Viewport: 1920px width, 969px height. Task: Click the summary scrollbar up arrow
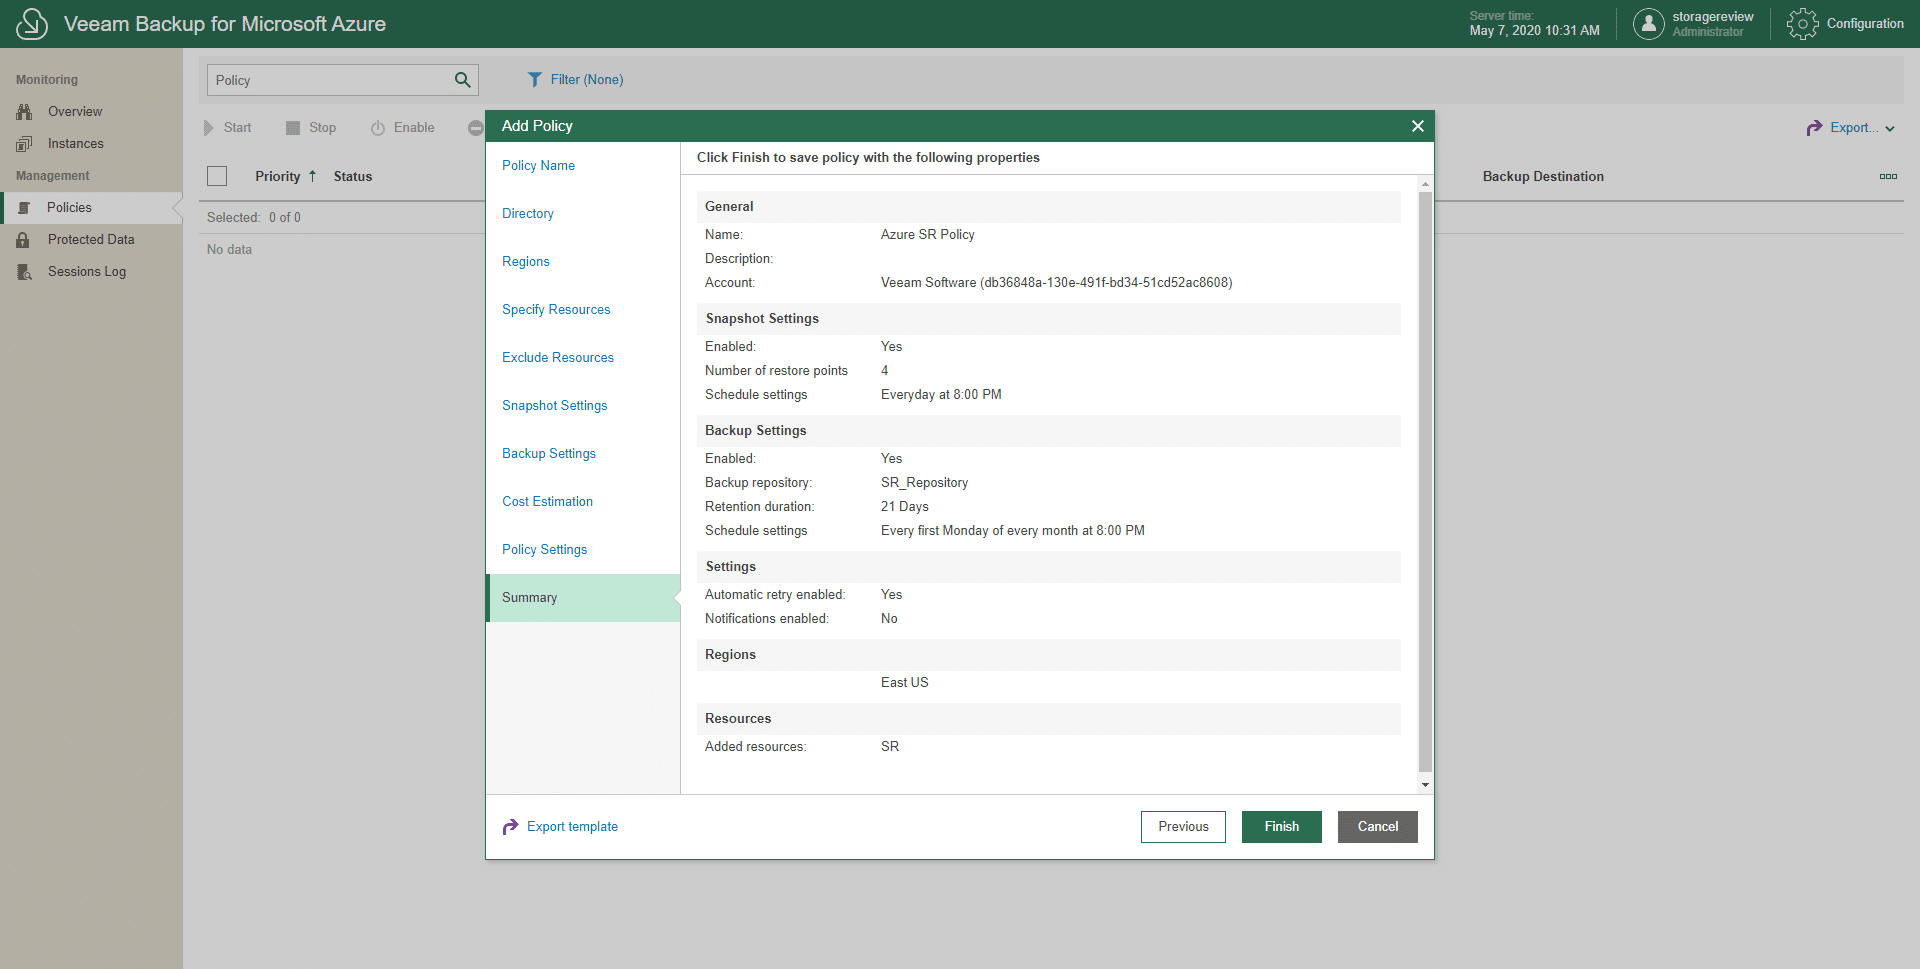(x=1425, y=185)
